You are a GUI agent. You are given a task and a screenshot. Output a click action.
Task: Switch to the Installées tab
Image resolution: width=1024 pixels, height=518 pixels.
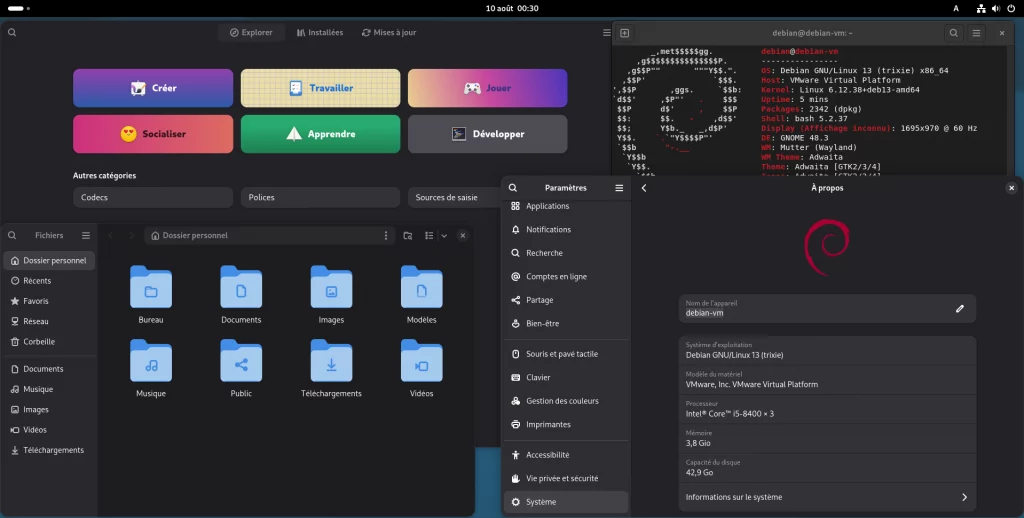pyautogui.click(x=318, y=33)
